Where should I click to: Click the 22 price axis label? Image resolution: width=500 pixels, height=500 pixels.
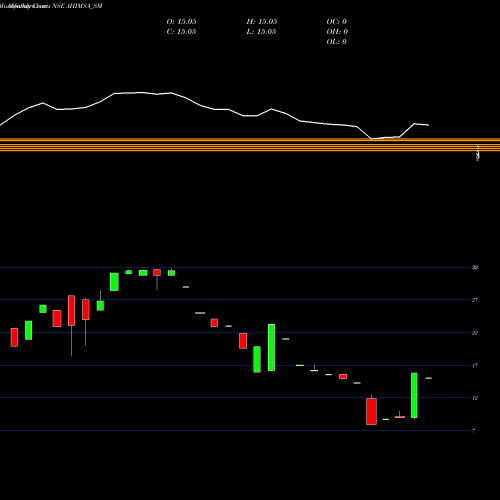tap(475, 333)
